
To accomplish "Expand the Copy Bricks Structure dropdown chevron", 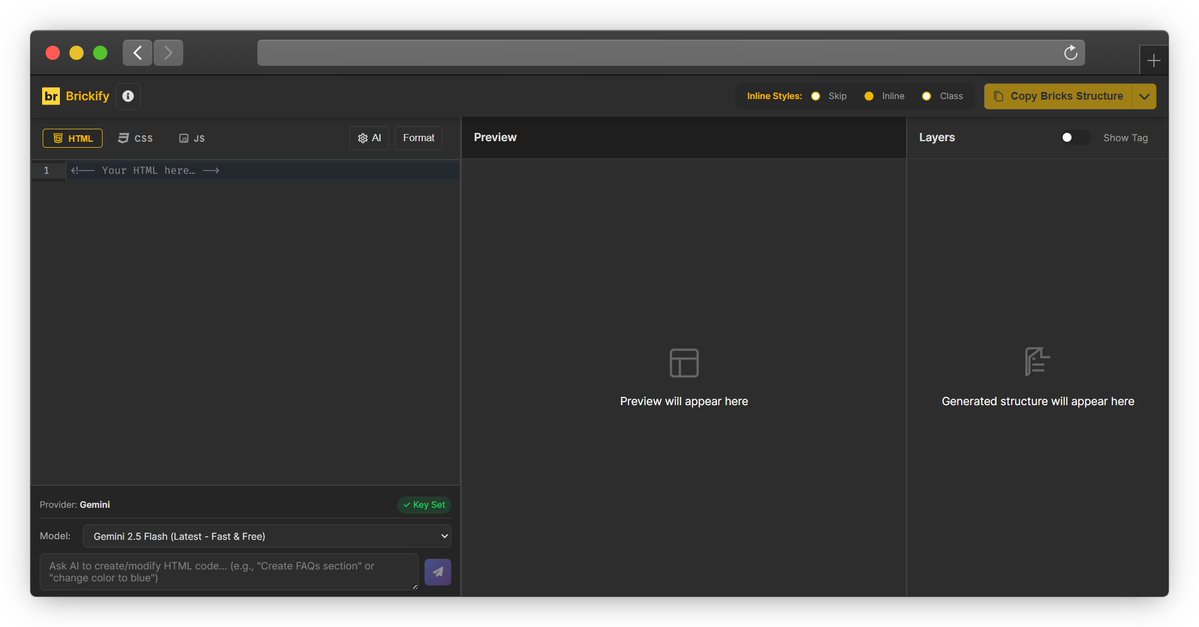I will [x=1146, y=96].
